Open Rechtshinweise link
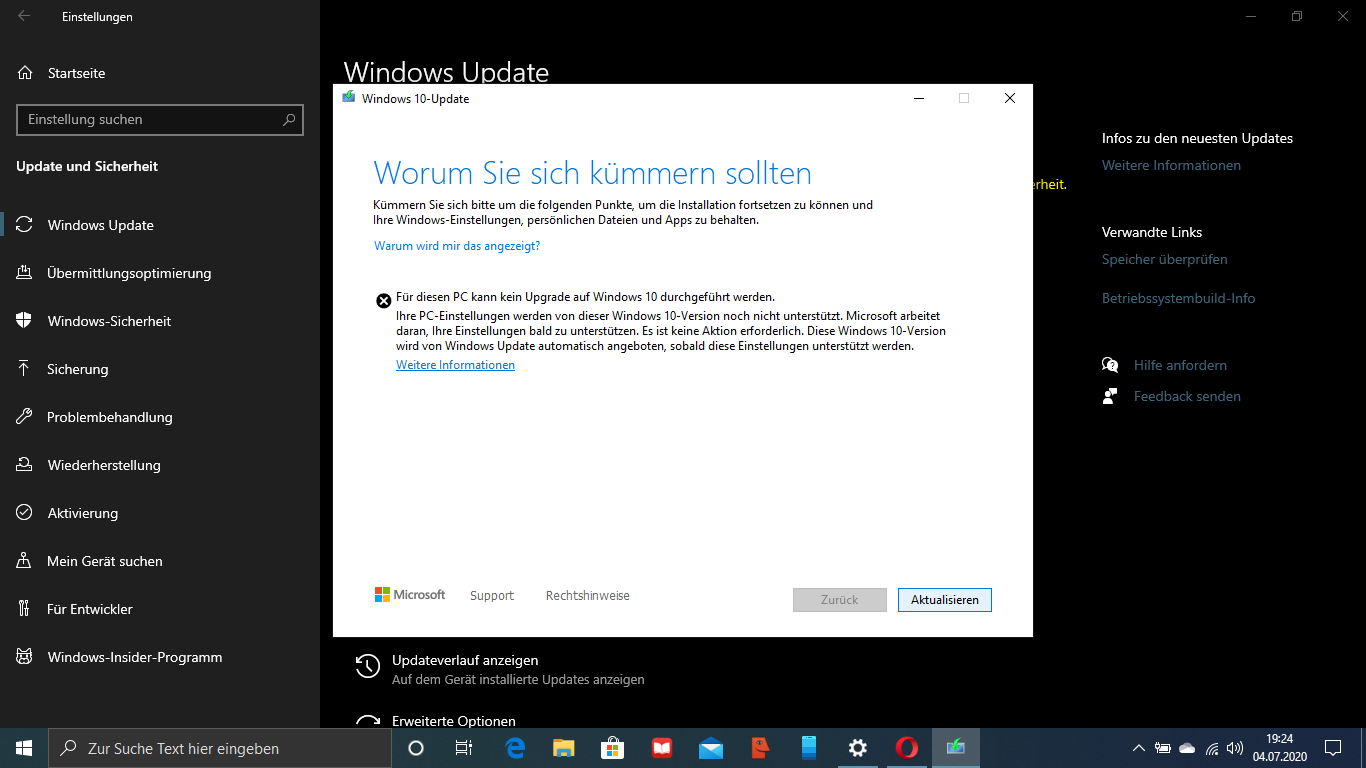1366x768 pixels. tap(588, 595)
